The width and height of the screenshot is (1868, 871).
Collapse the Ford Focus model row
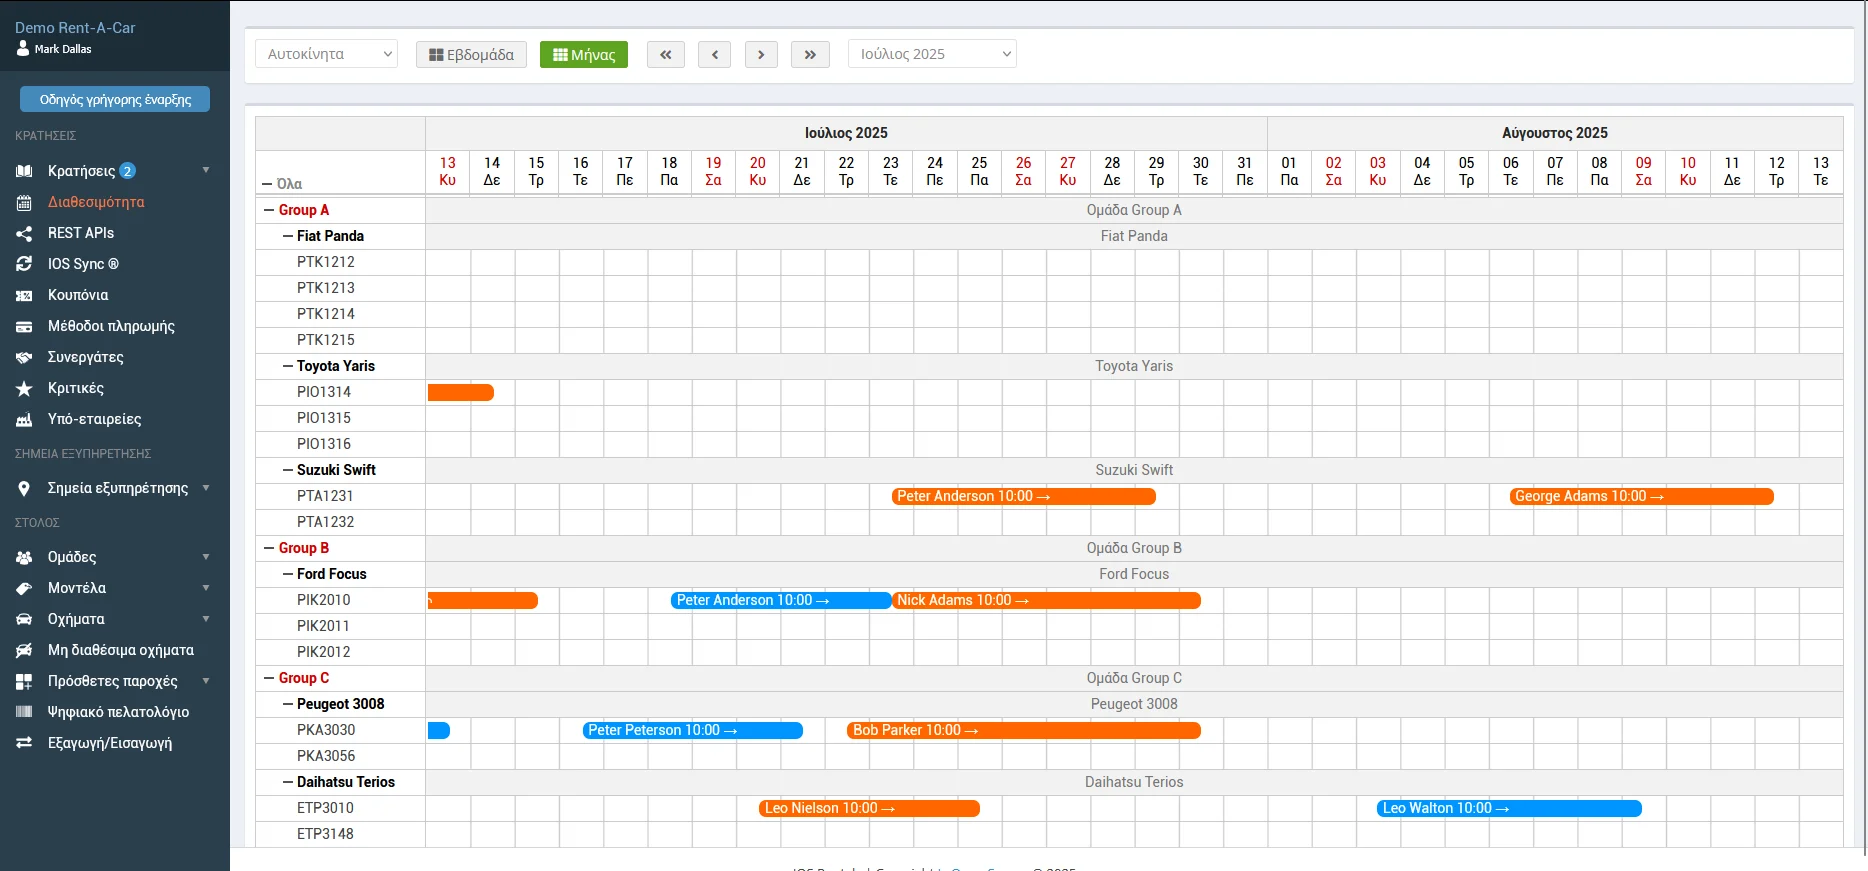point(288,574)
